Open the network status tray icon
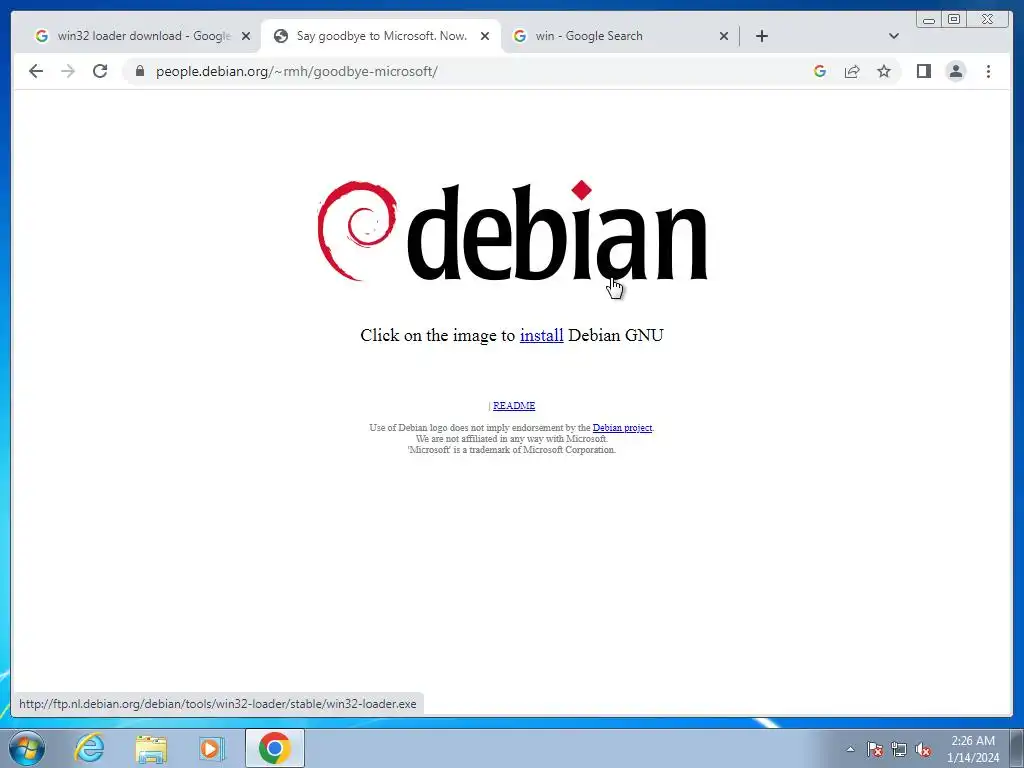Viewport: 1024px width, 768px height. click(899, 749)
